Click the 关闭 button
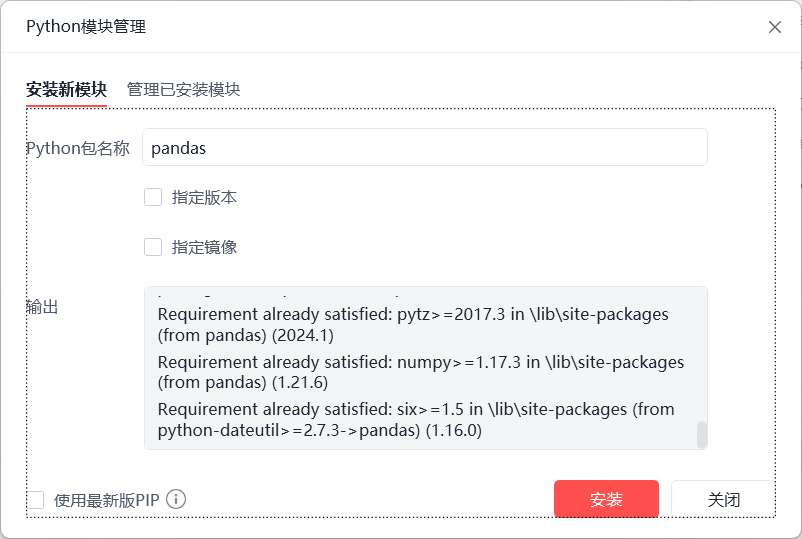 tap(723, 500)
